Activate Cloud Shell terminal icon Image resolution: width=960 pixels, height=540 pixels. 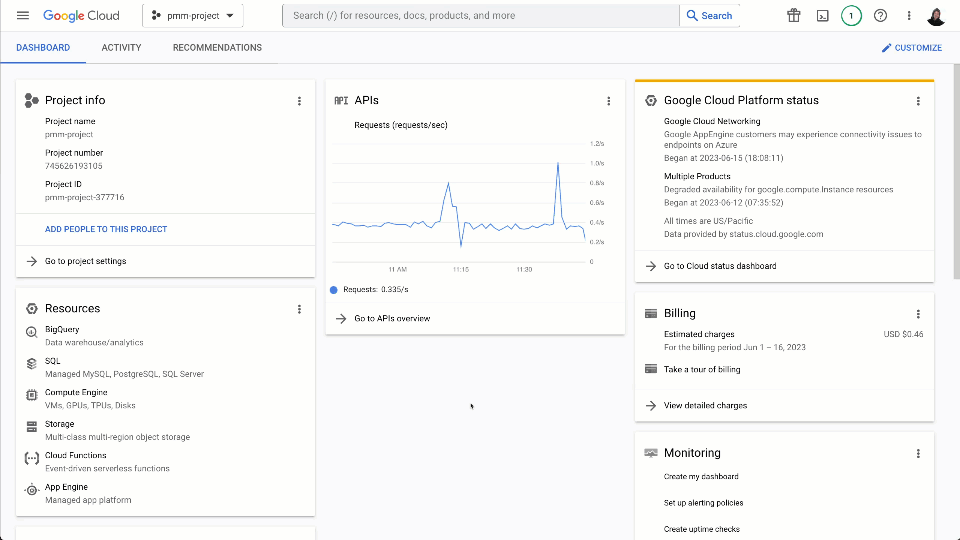point(822,16)
